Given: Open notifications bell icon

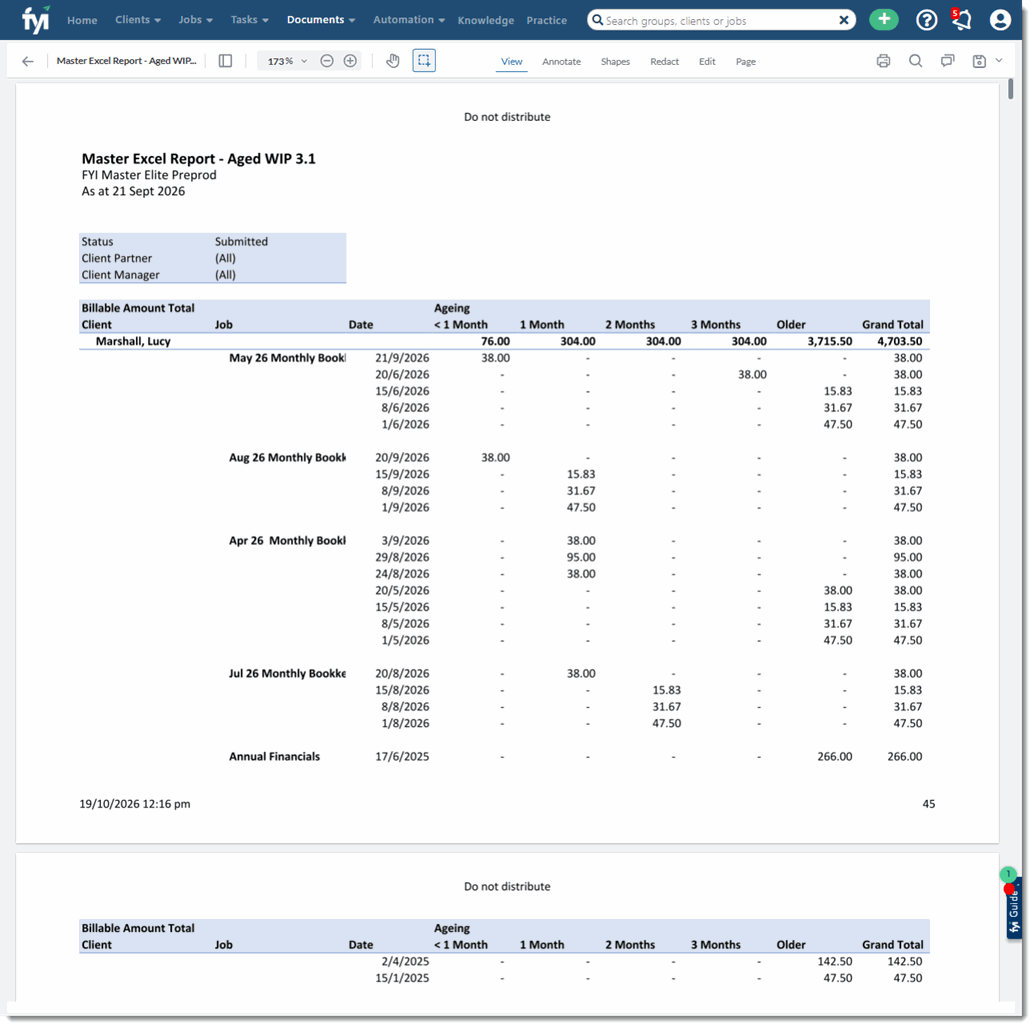Looking at the screenshot, I should (961, 20).
